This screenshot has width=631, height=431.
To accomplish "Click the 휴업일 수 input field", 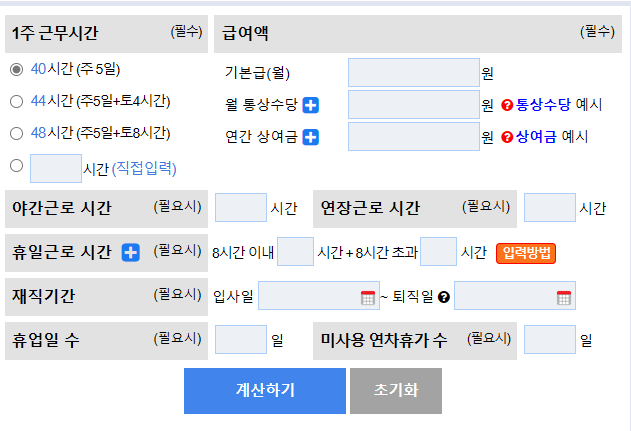I will pyautogui.click(x=241, y=339).
